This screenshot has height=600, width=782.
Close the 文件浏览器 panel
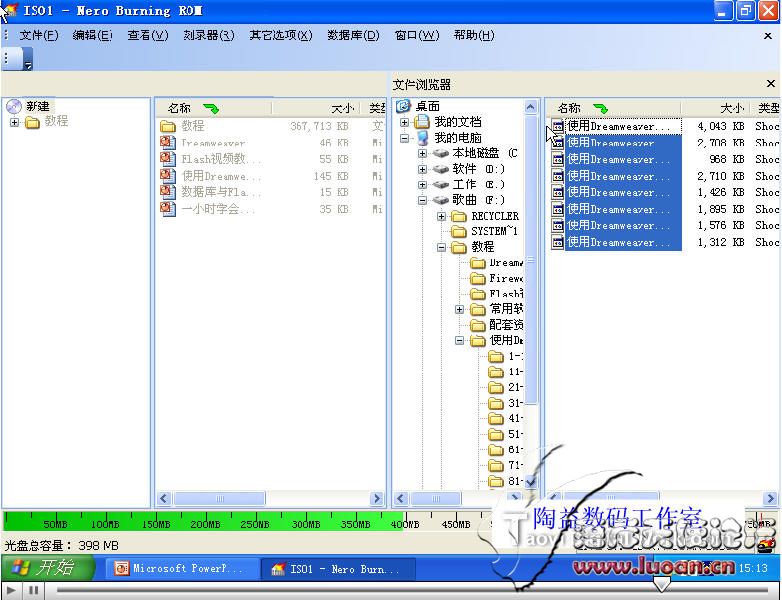tap(771, 83)
